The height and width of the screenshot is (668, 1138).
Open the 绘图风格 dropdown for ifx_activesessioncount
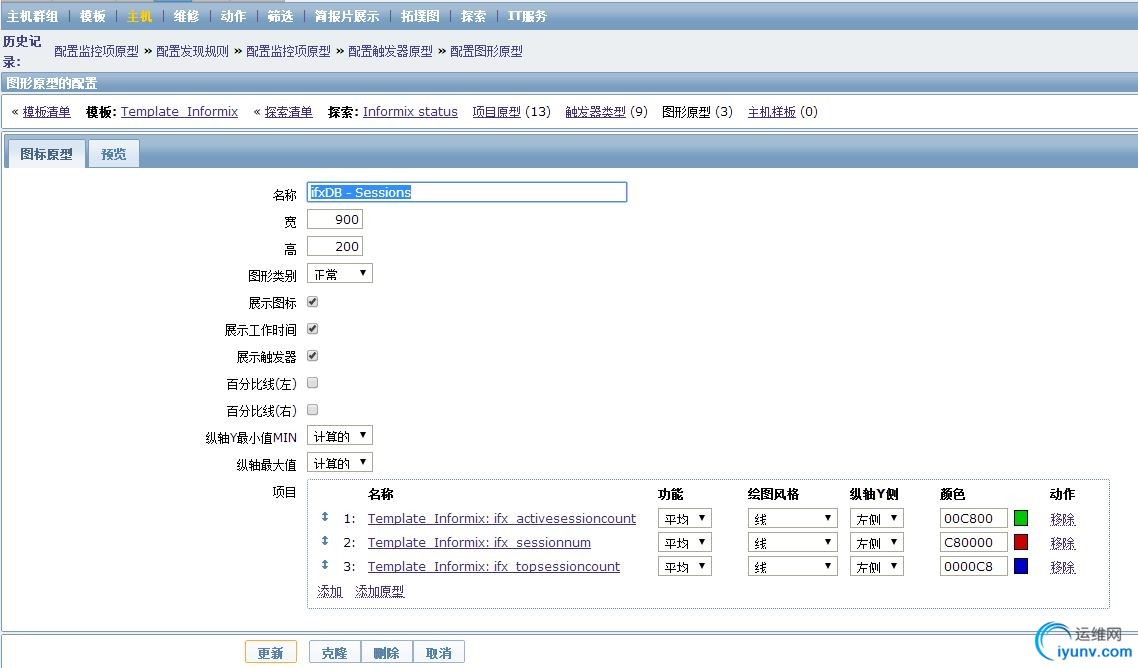tap(793, 518)
